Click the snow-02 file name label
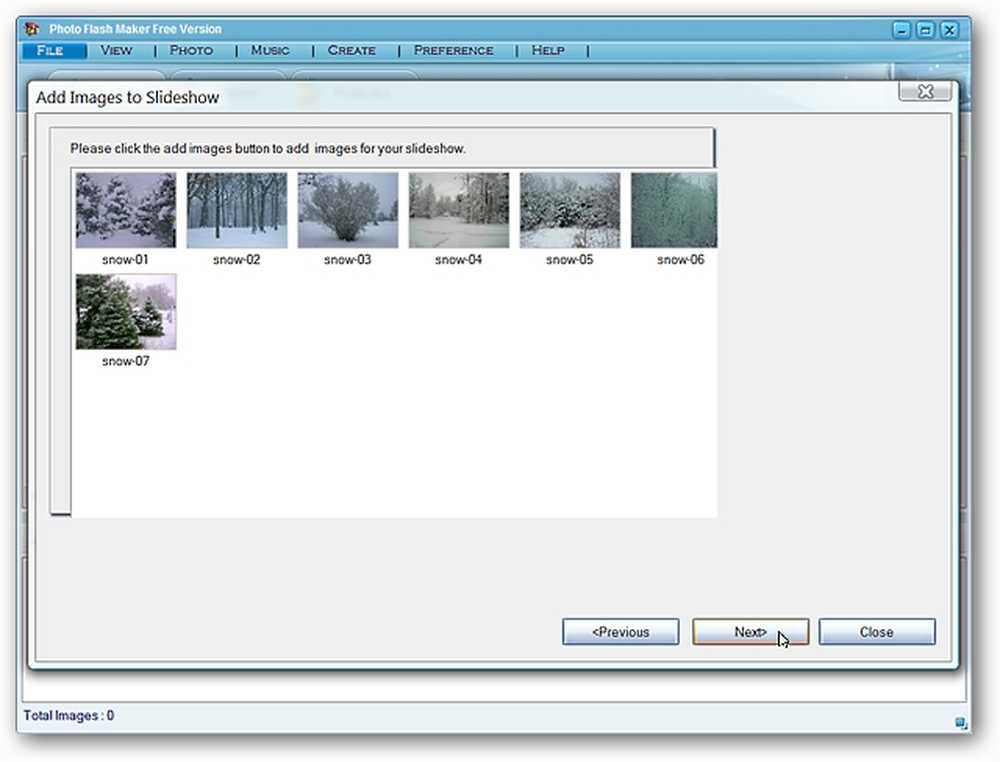This screenshot has width=1000, height=762. (x=236, y=260)
